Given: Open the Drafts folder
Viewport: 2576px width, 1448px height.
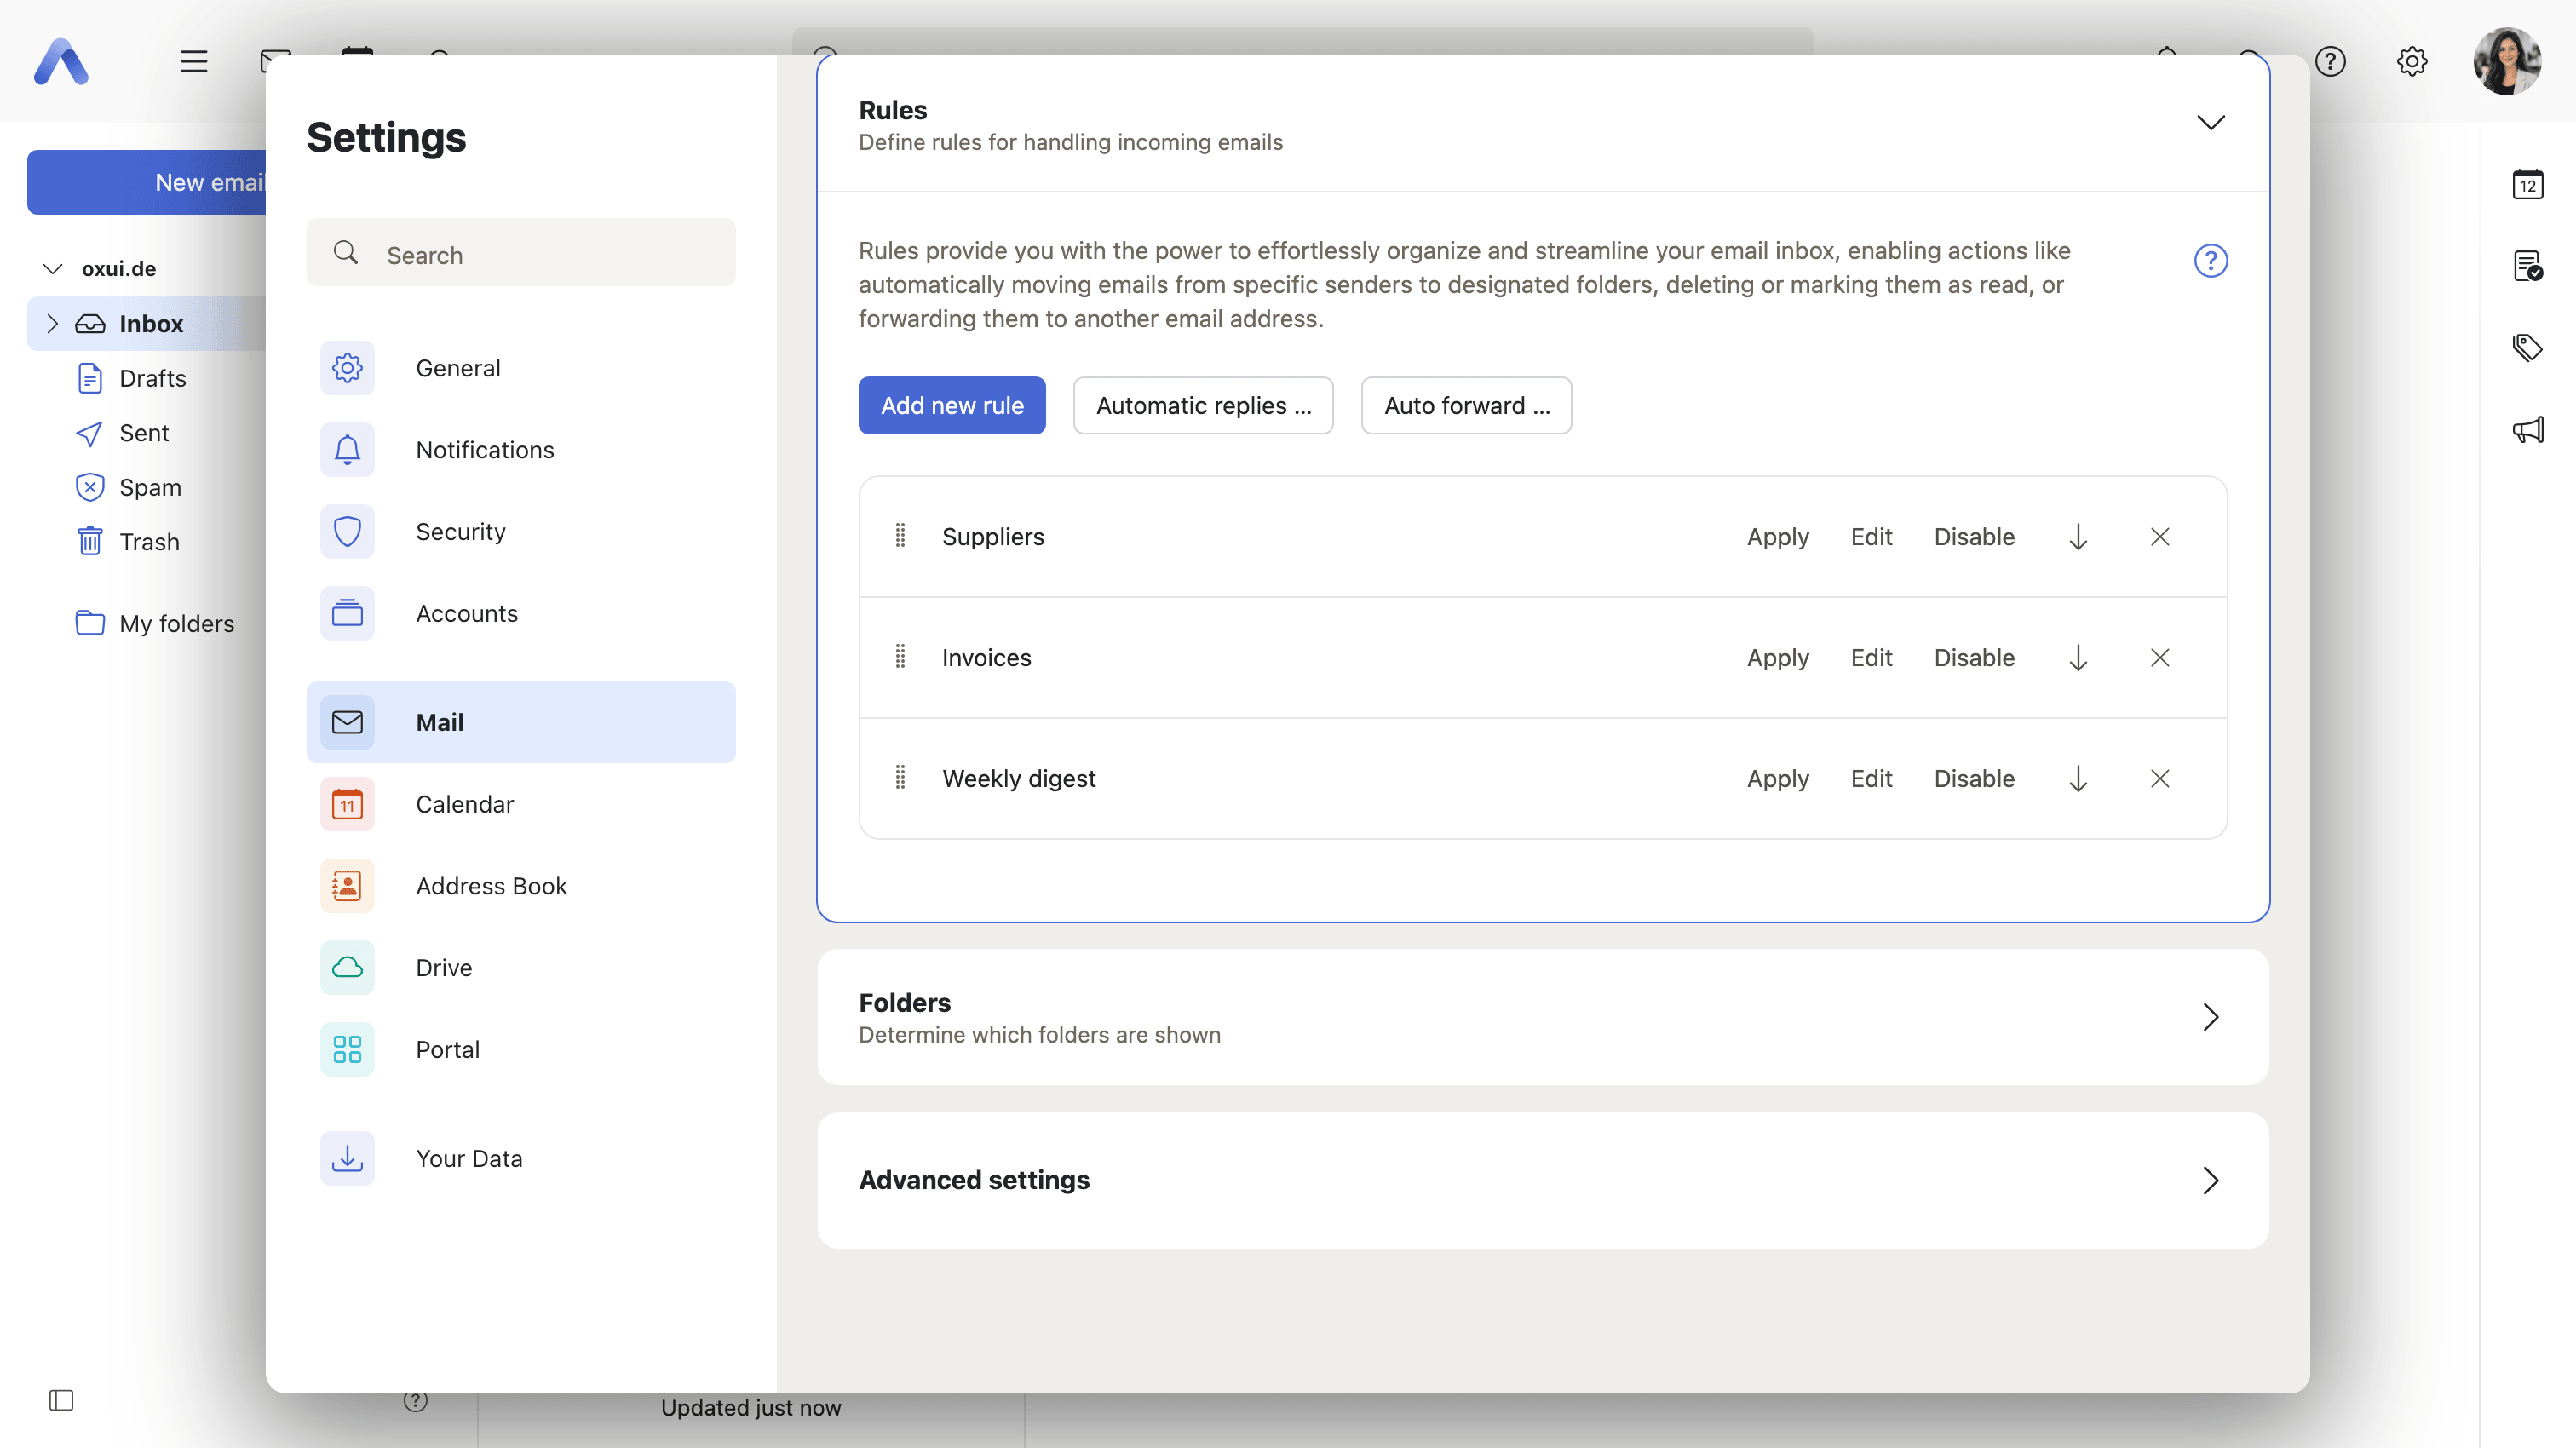Looking at the screenshot, I should (x=152, y=378).
